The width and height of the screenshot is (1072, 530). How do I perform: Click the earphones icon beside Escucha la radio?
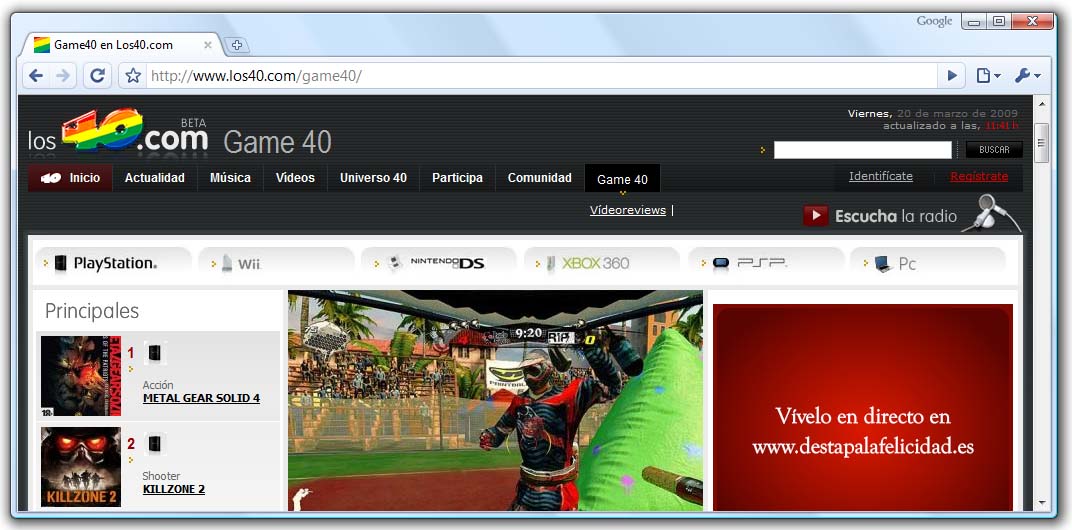click(x=991, y=213)
